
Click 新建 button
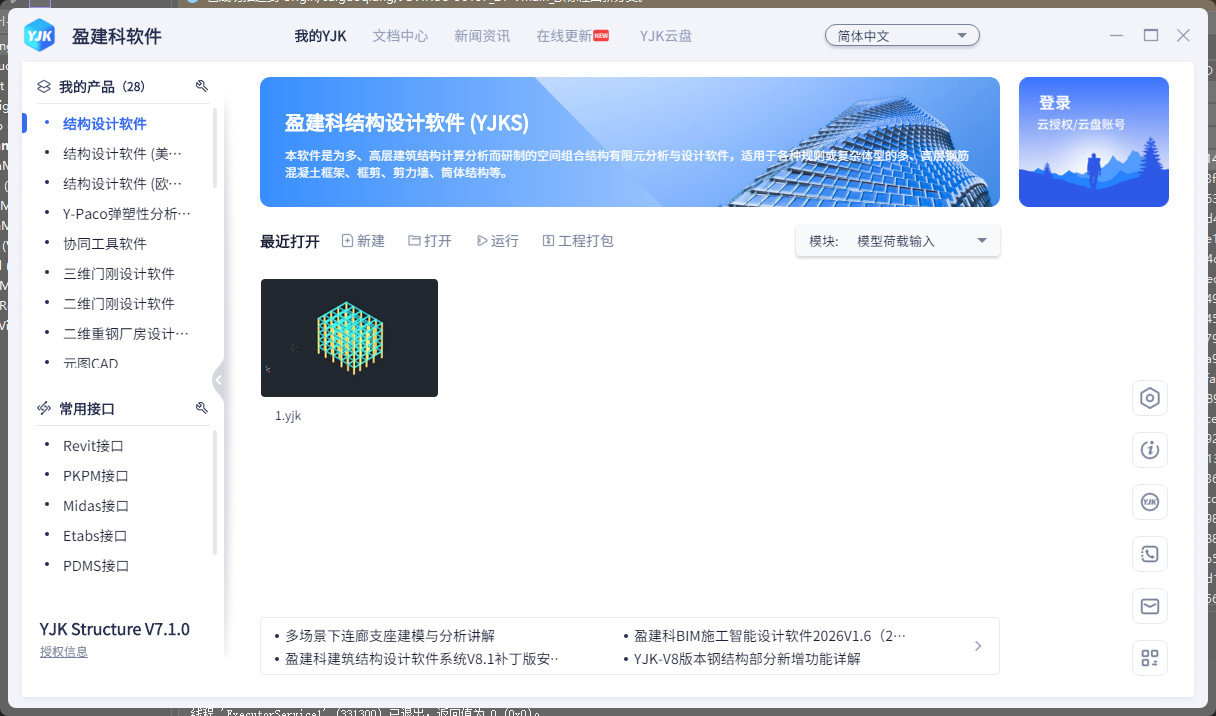363,241
